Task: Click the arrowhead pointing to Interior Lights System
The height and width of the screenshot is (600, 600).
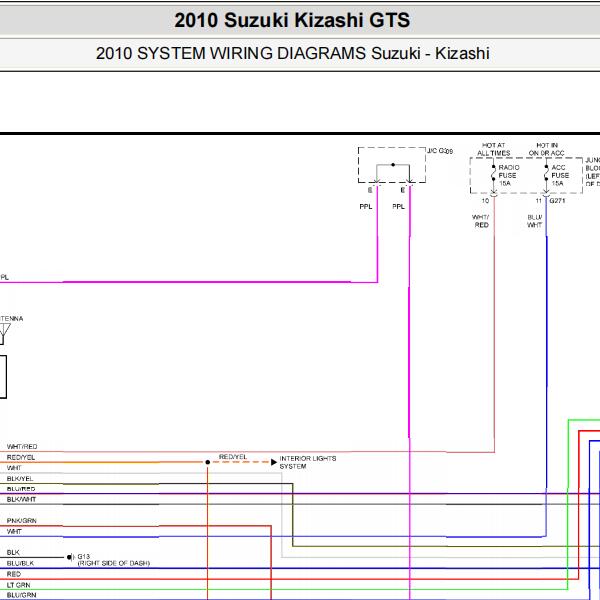Action: tap(274, 462)
